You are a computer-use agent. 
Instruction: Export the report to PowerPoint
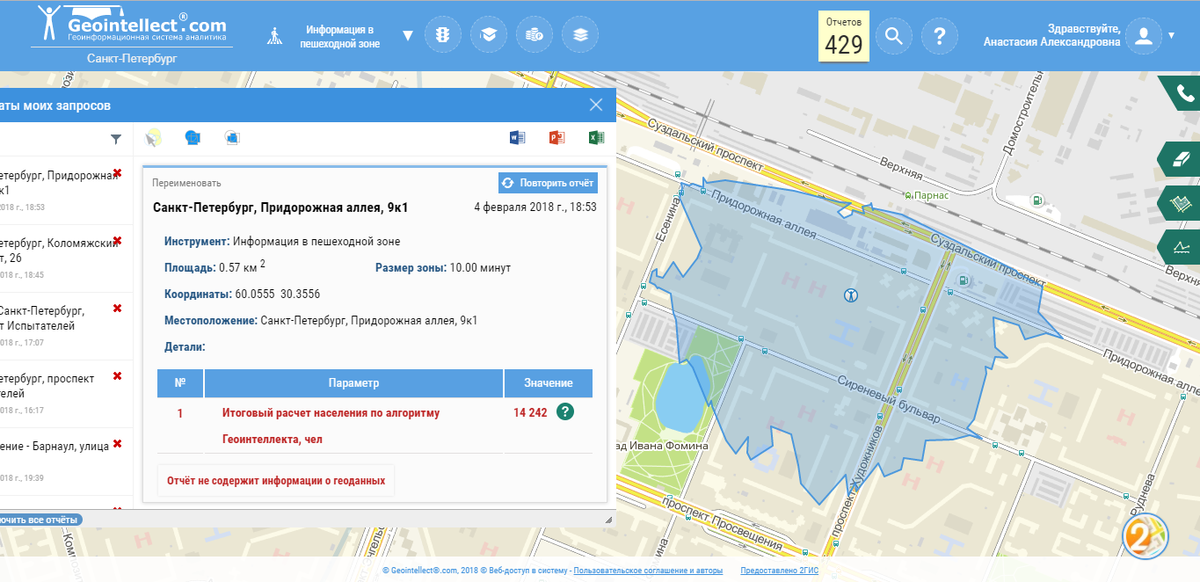click(558, 137)
